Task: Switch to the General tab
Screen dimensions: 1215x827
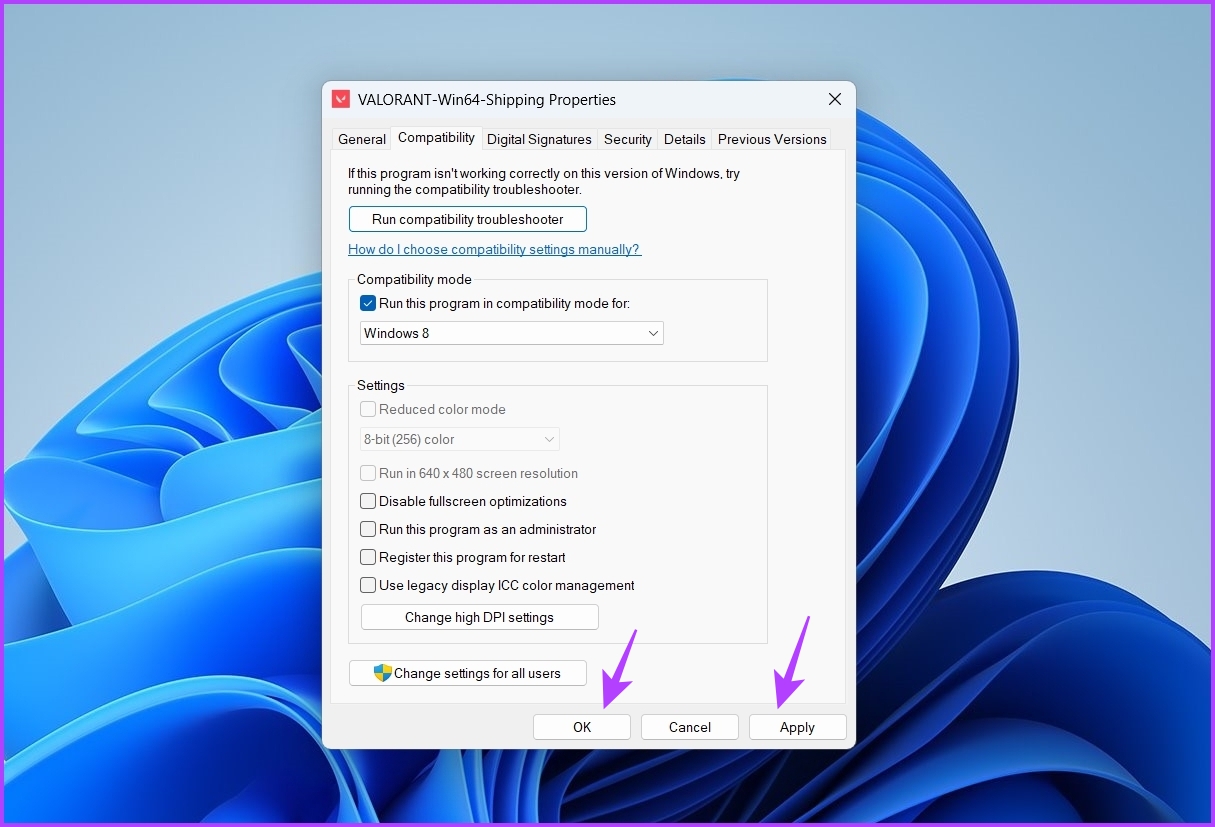Action: [361, 139]
